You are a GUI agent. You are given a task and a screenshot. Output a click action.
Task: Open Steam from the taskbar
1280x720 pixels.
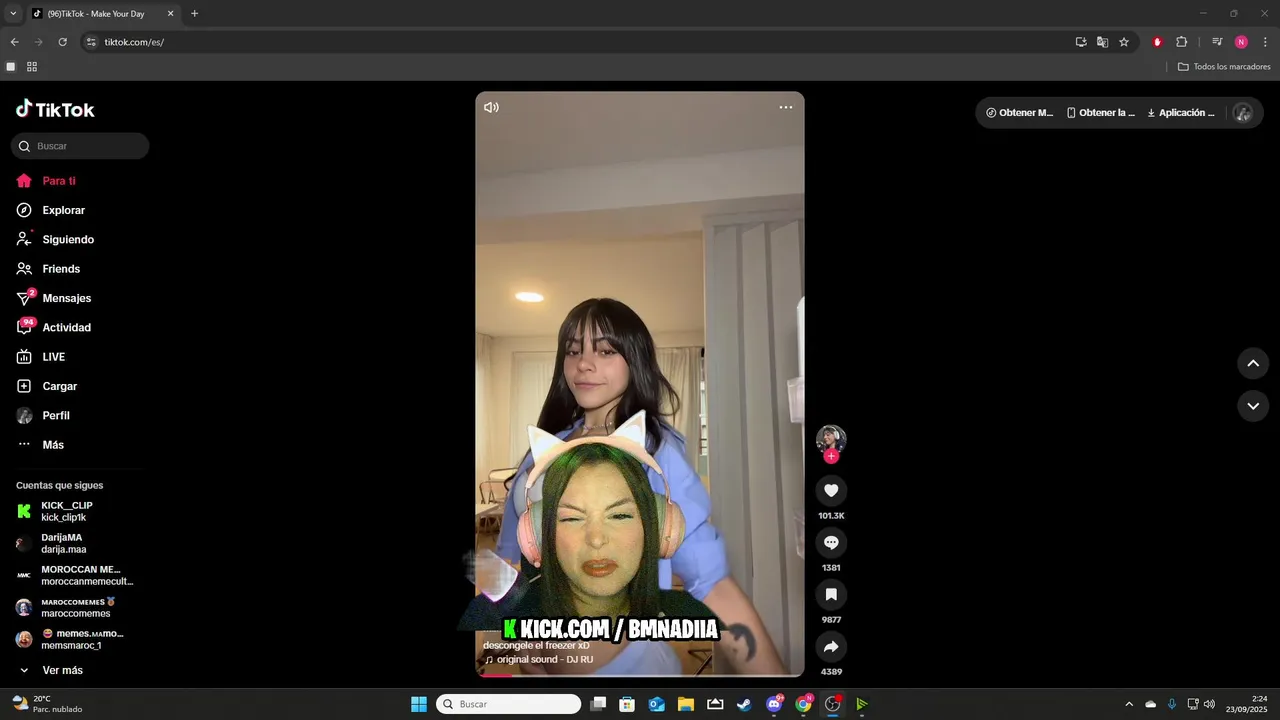click(744, 704)
